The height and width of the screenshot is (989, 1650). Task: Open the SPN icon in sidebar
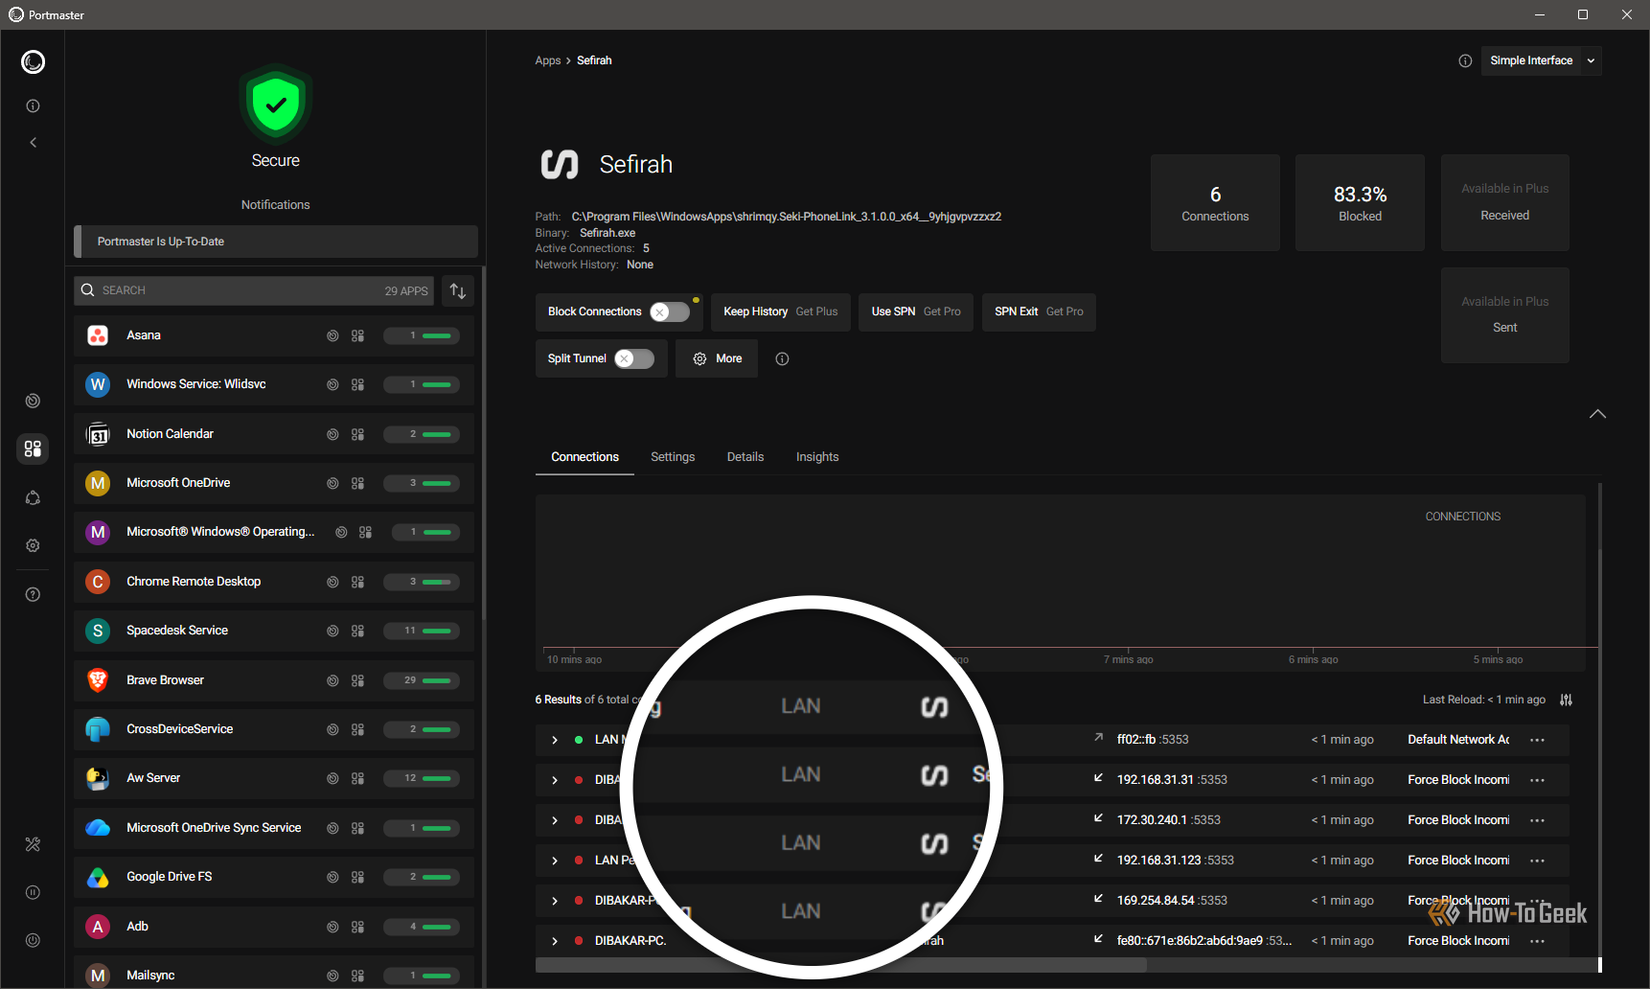pos(33,498)
